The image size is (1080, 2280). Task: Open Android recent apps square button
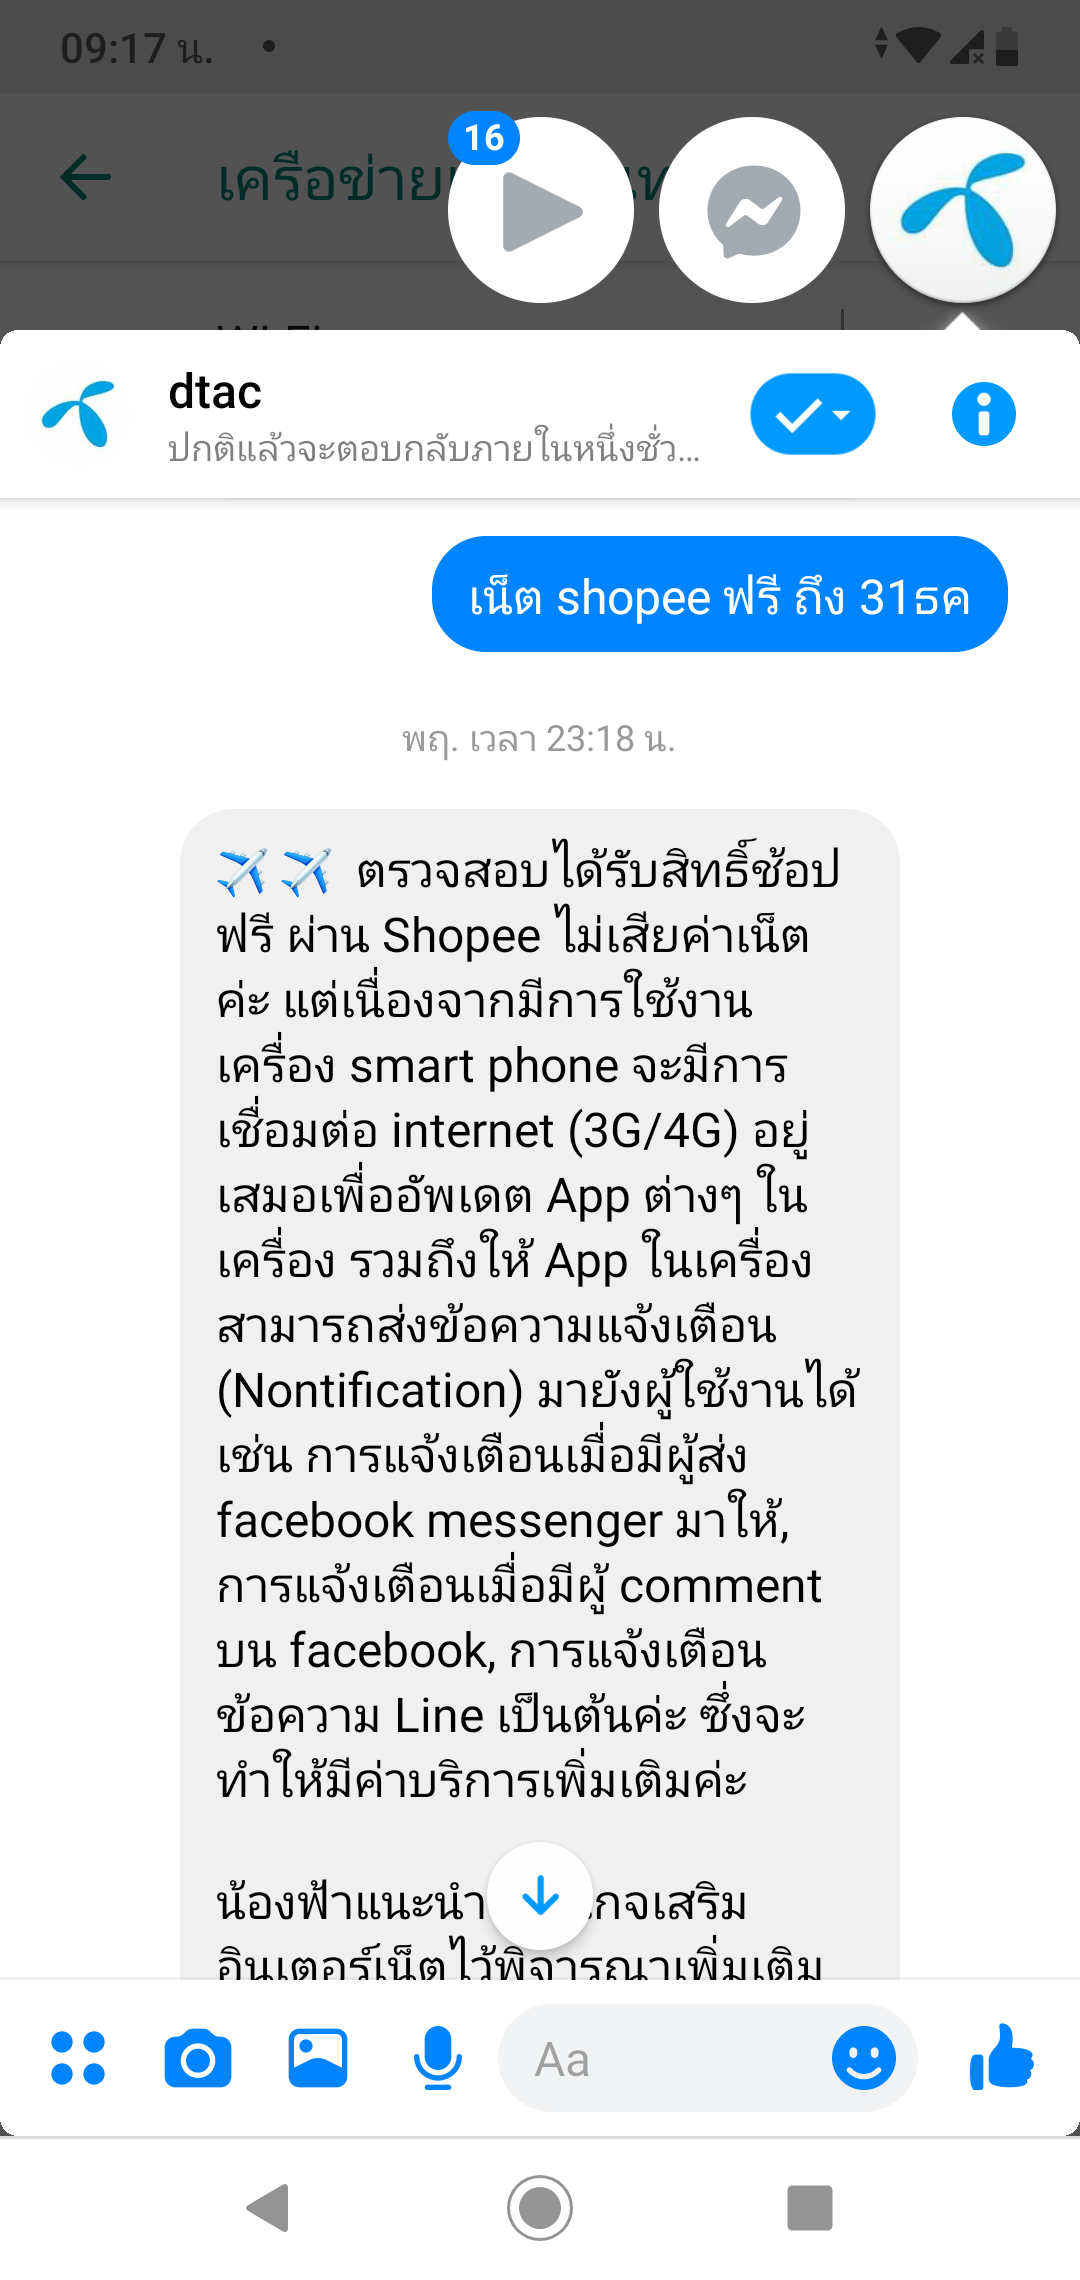coord(810,2207)
